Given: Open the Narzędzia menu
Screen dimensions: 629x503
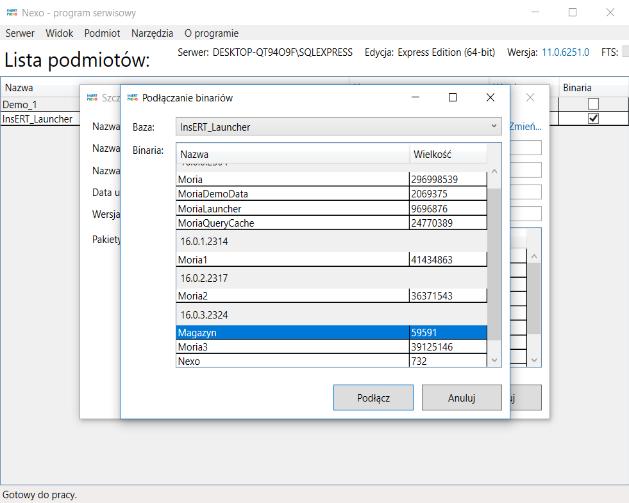Looking at the screenshot, I should [x=152, y=33].
